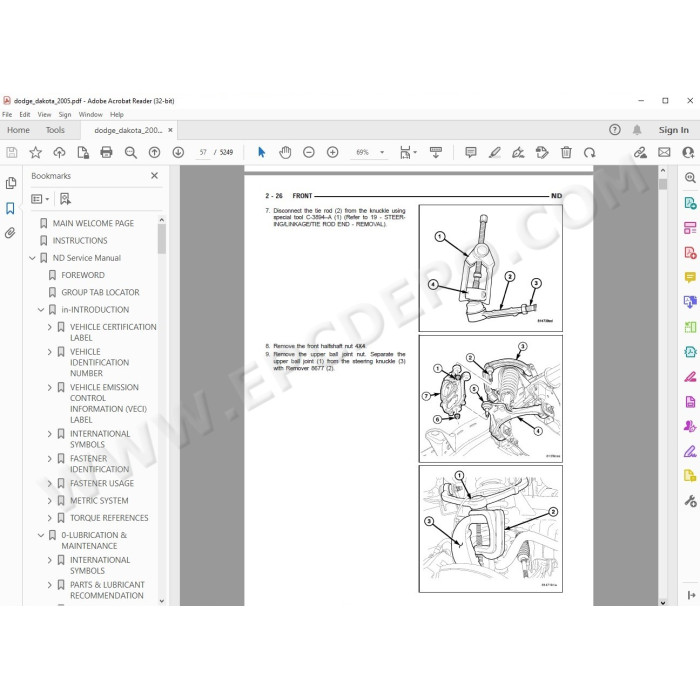This screenshot has width=700, height=700.
Task: Open the Sign menu
Action: pos(65,115)
